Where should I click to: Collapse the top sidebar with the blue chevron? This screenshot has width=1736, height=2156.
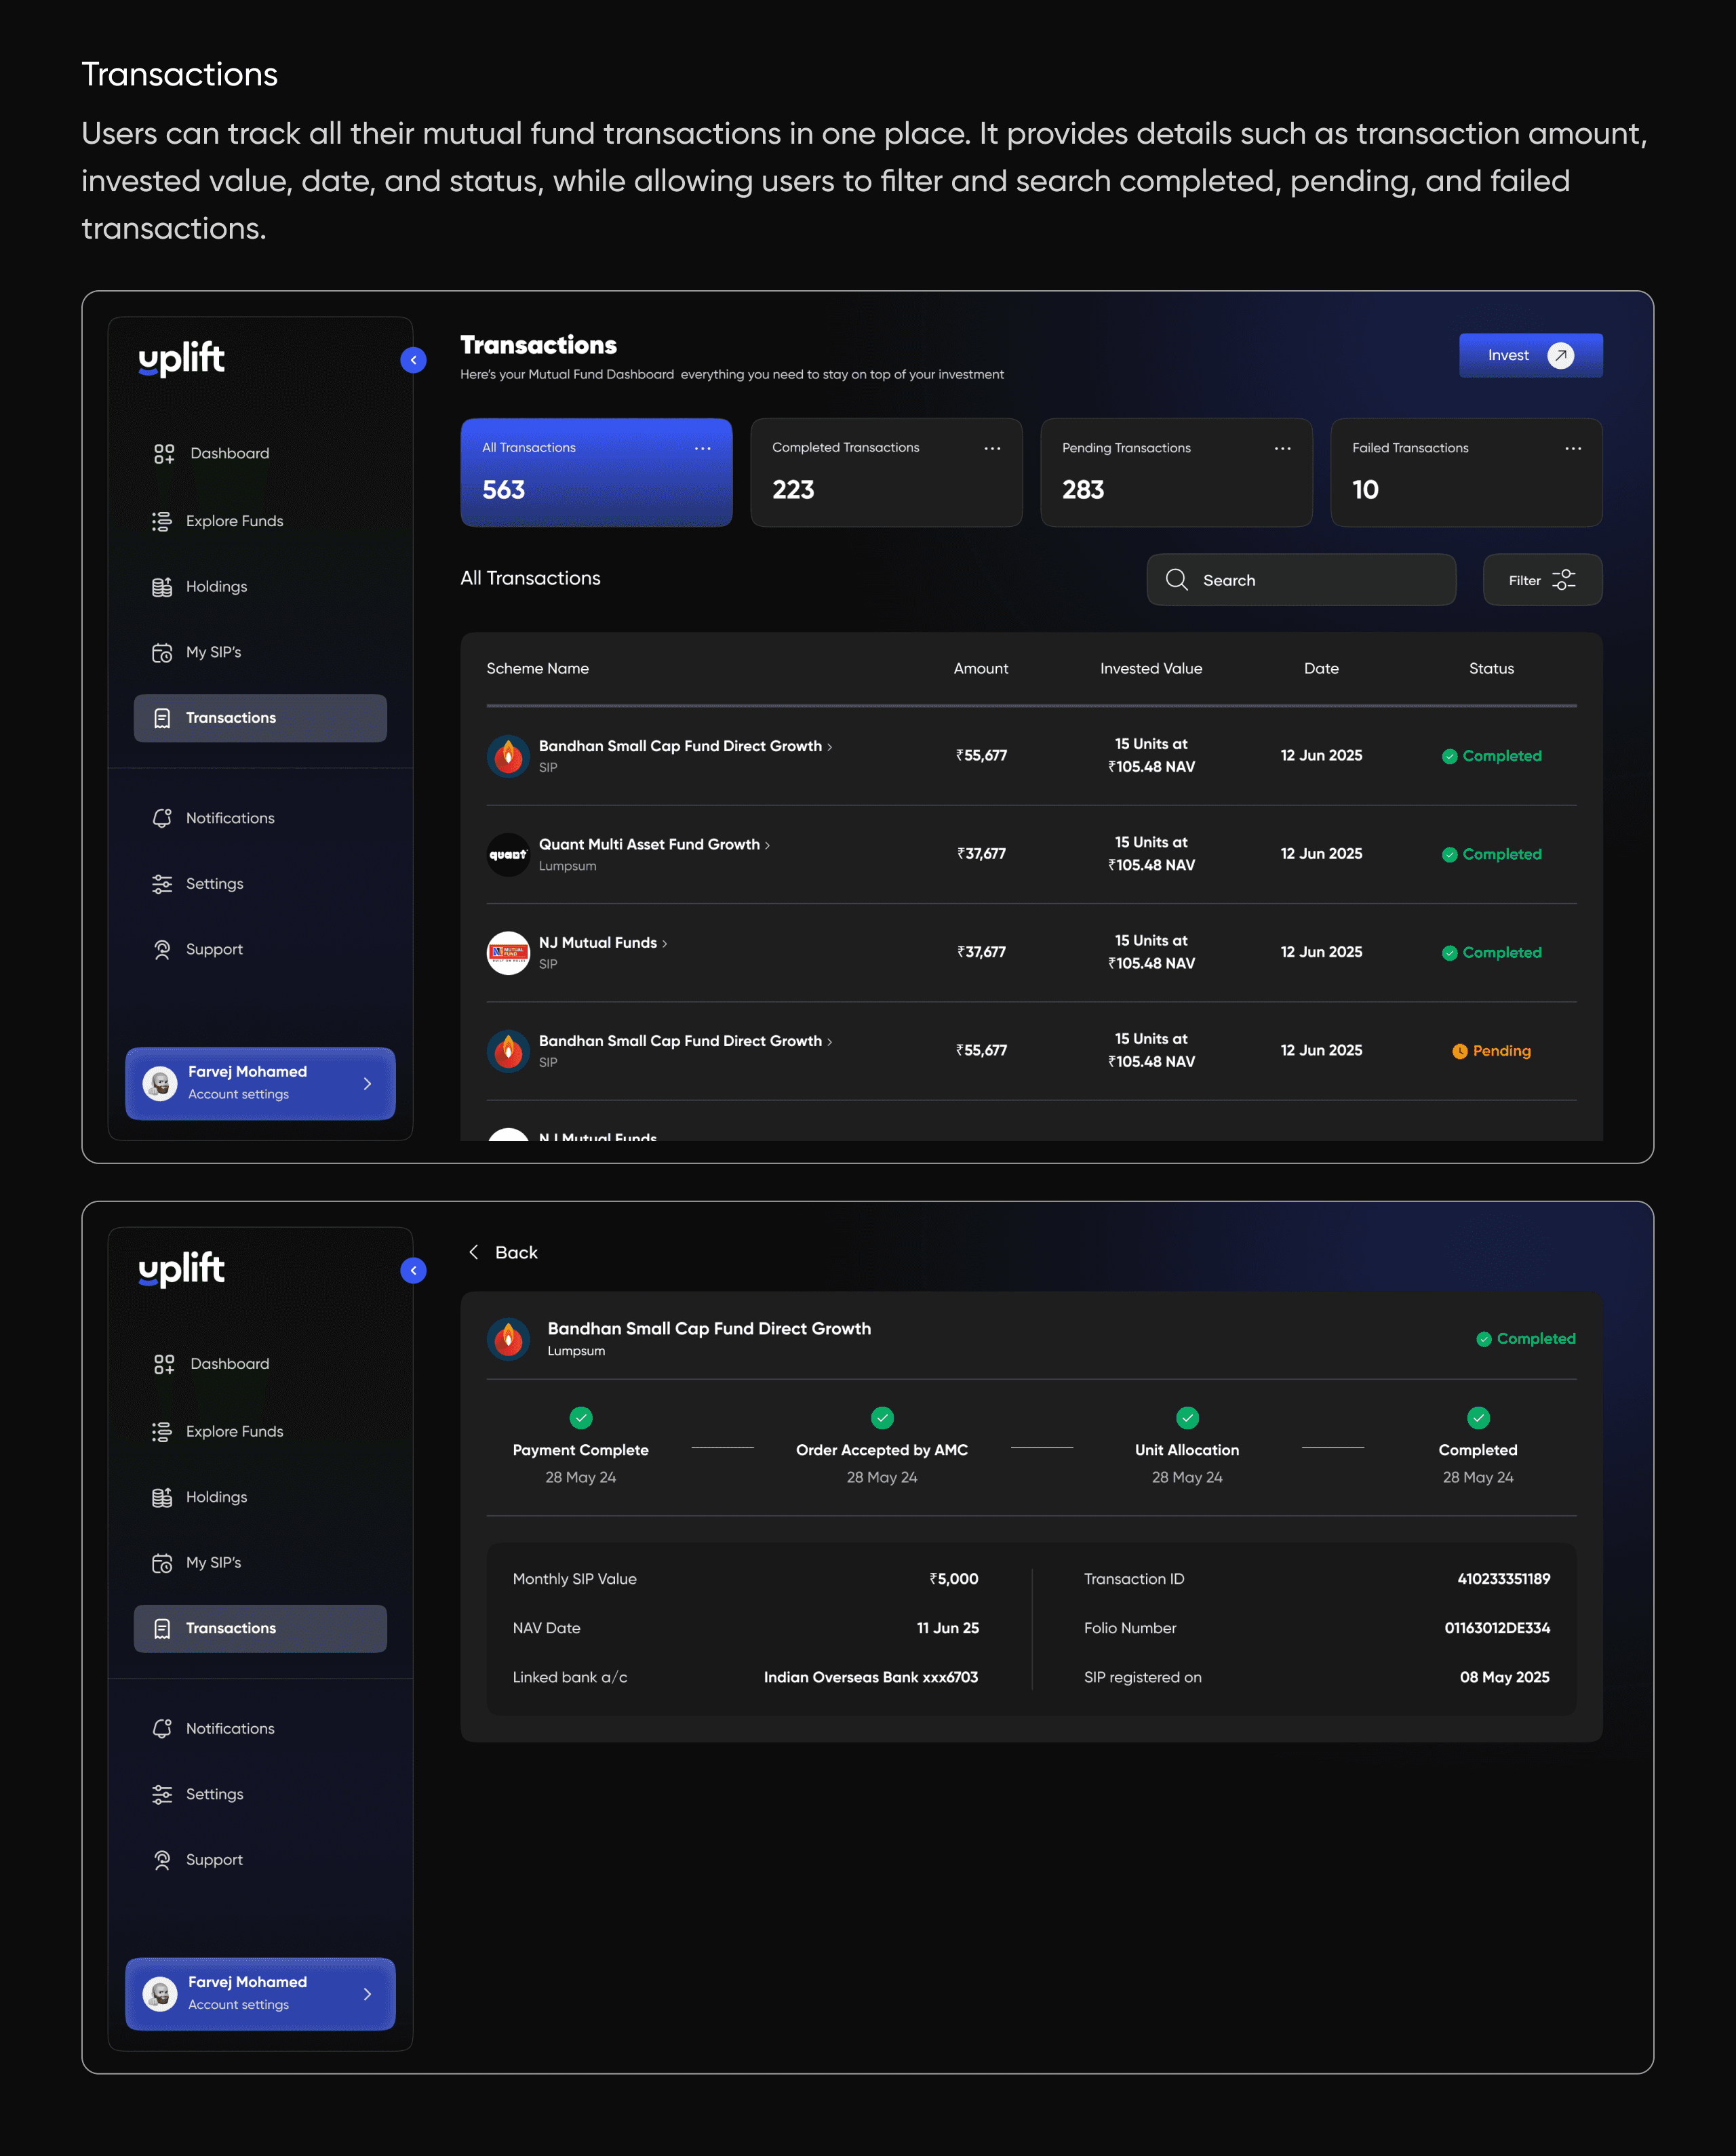[x=413, y=360]
